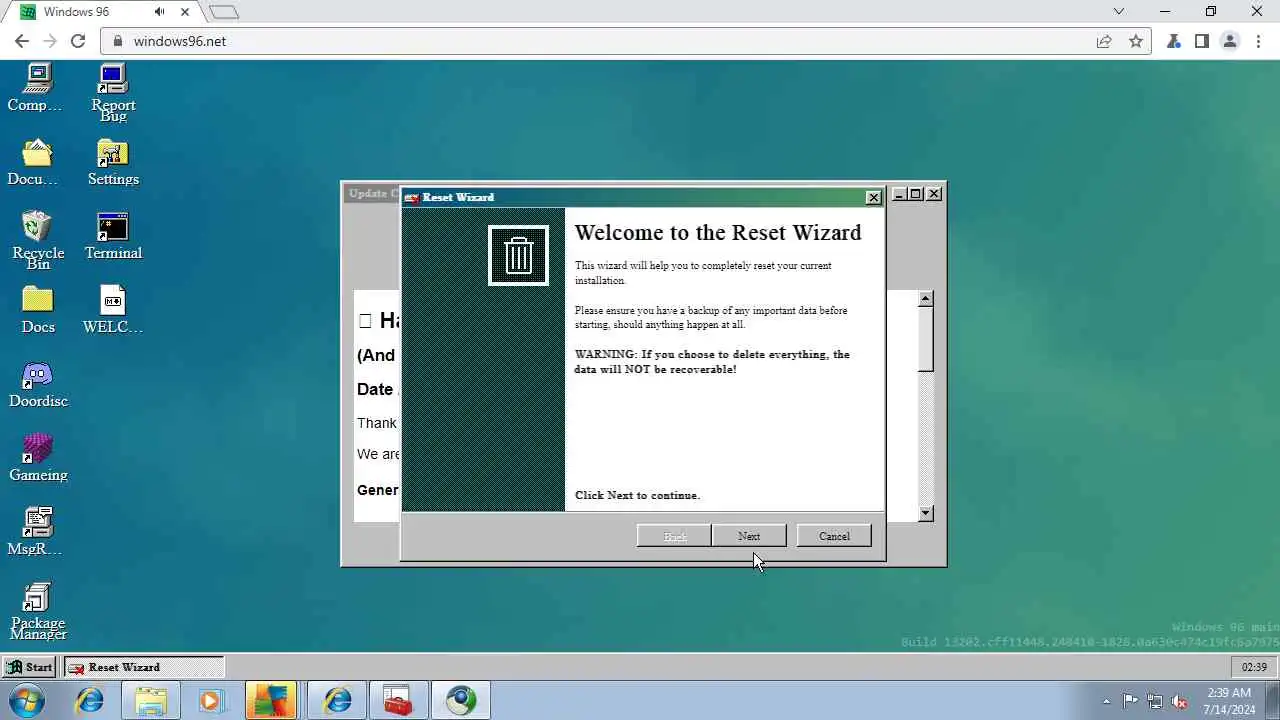This screenshot has height=720, width=1280.
Task: Open the Windows 7 Start orb
Action: point(27,700)
